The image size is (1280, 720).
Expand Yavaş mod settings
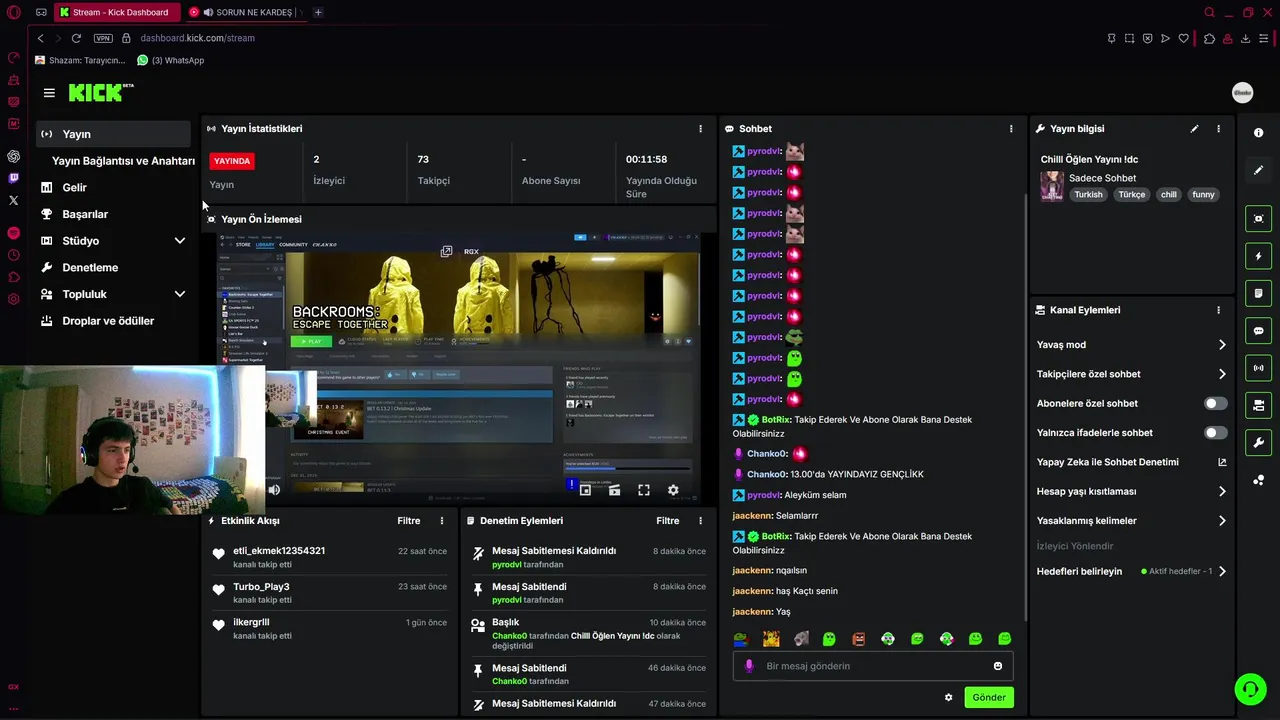point(1222,345)
